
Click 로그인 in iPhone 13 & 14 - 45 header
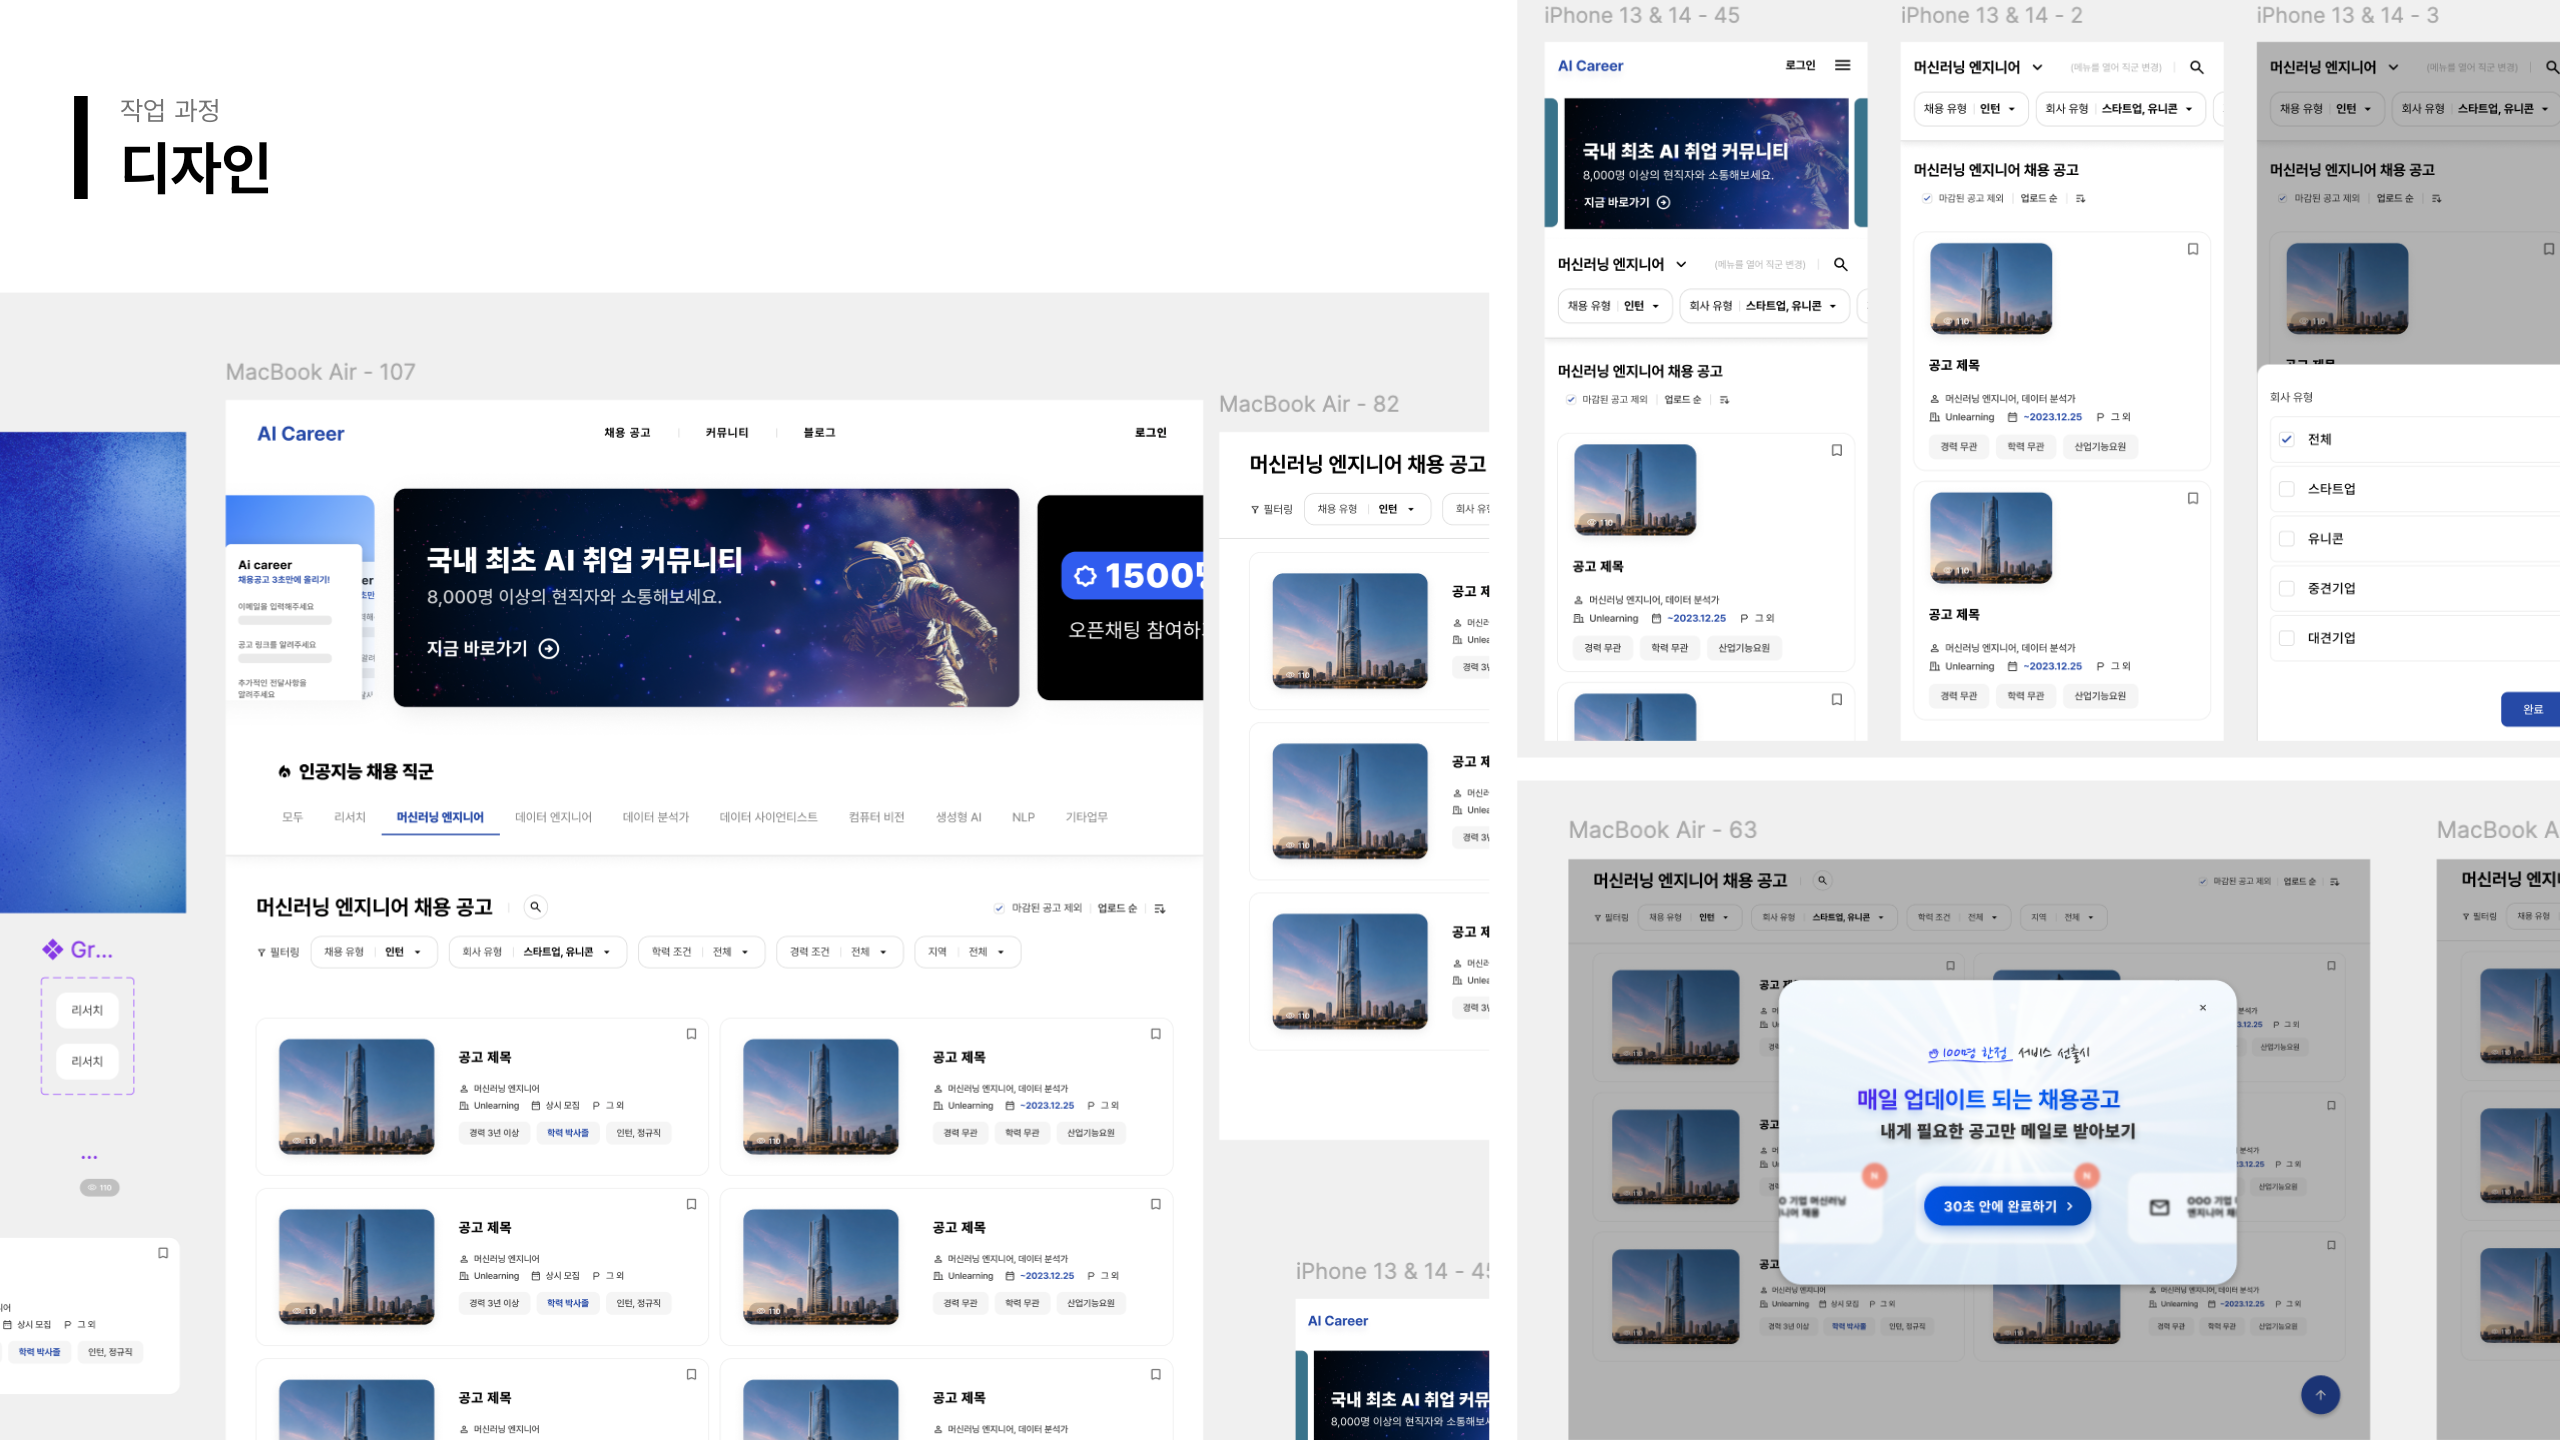click(1800, 65)
